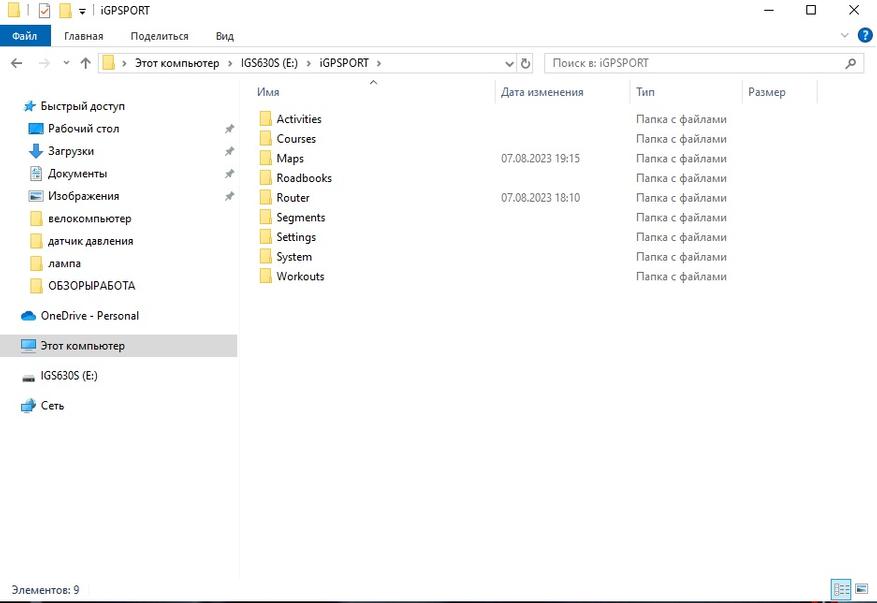Switch to the Вид ribbon tab
This screenshot has width=877, height=603.
[225, 36]
